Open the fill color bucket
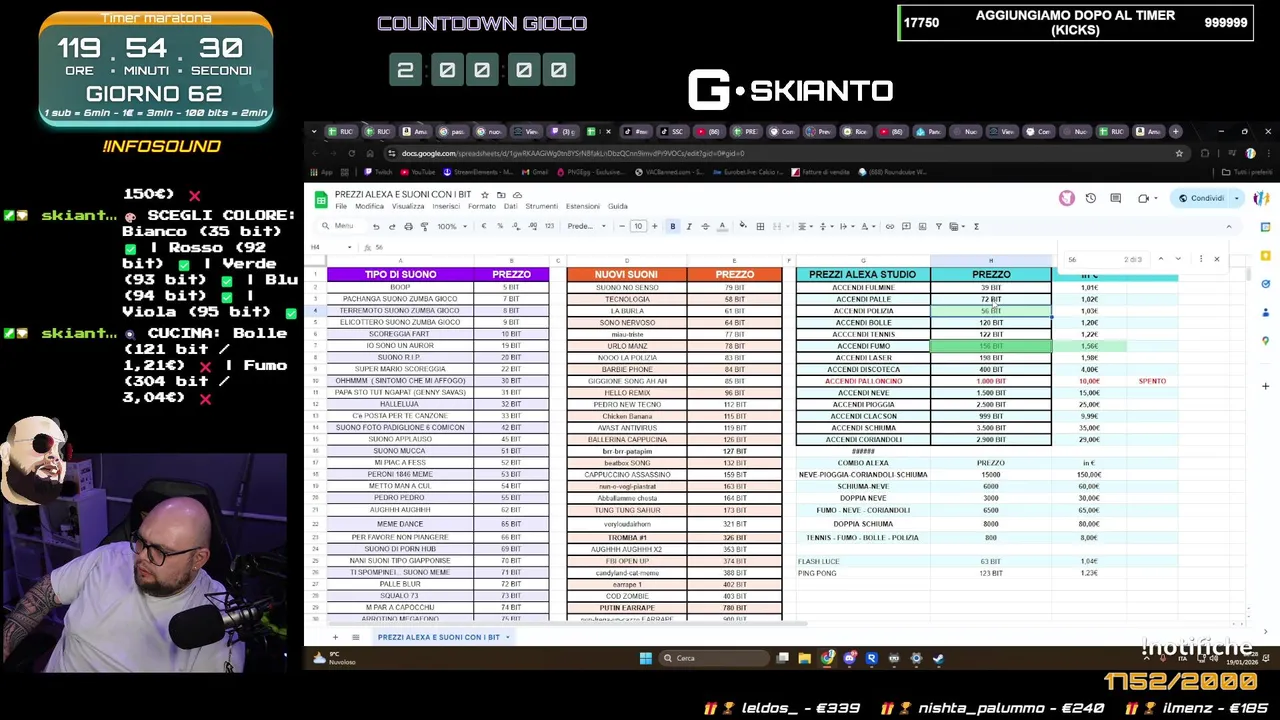 click(742, 226)
